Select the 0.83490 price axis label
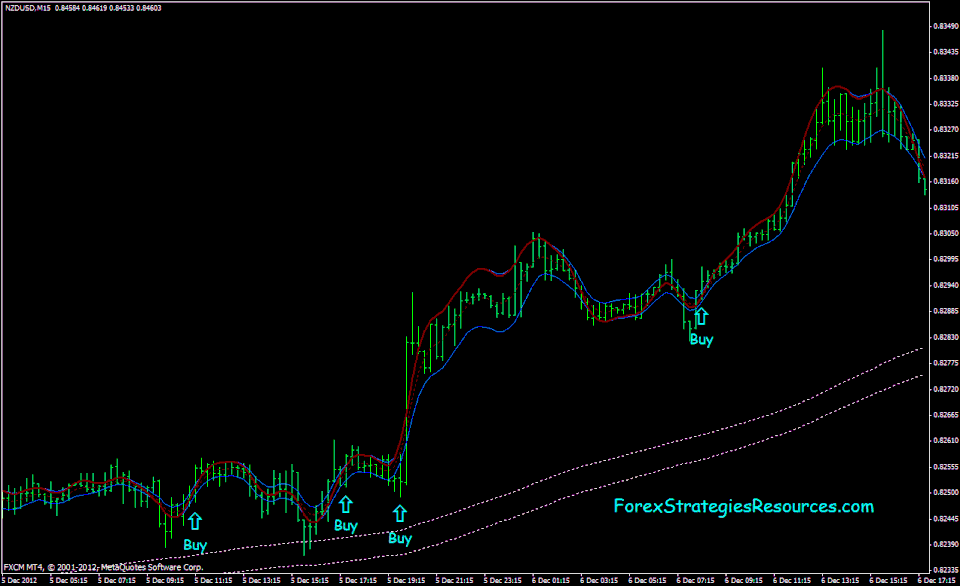 click(x=946, y=26)
